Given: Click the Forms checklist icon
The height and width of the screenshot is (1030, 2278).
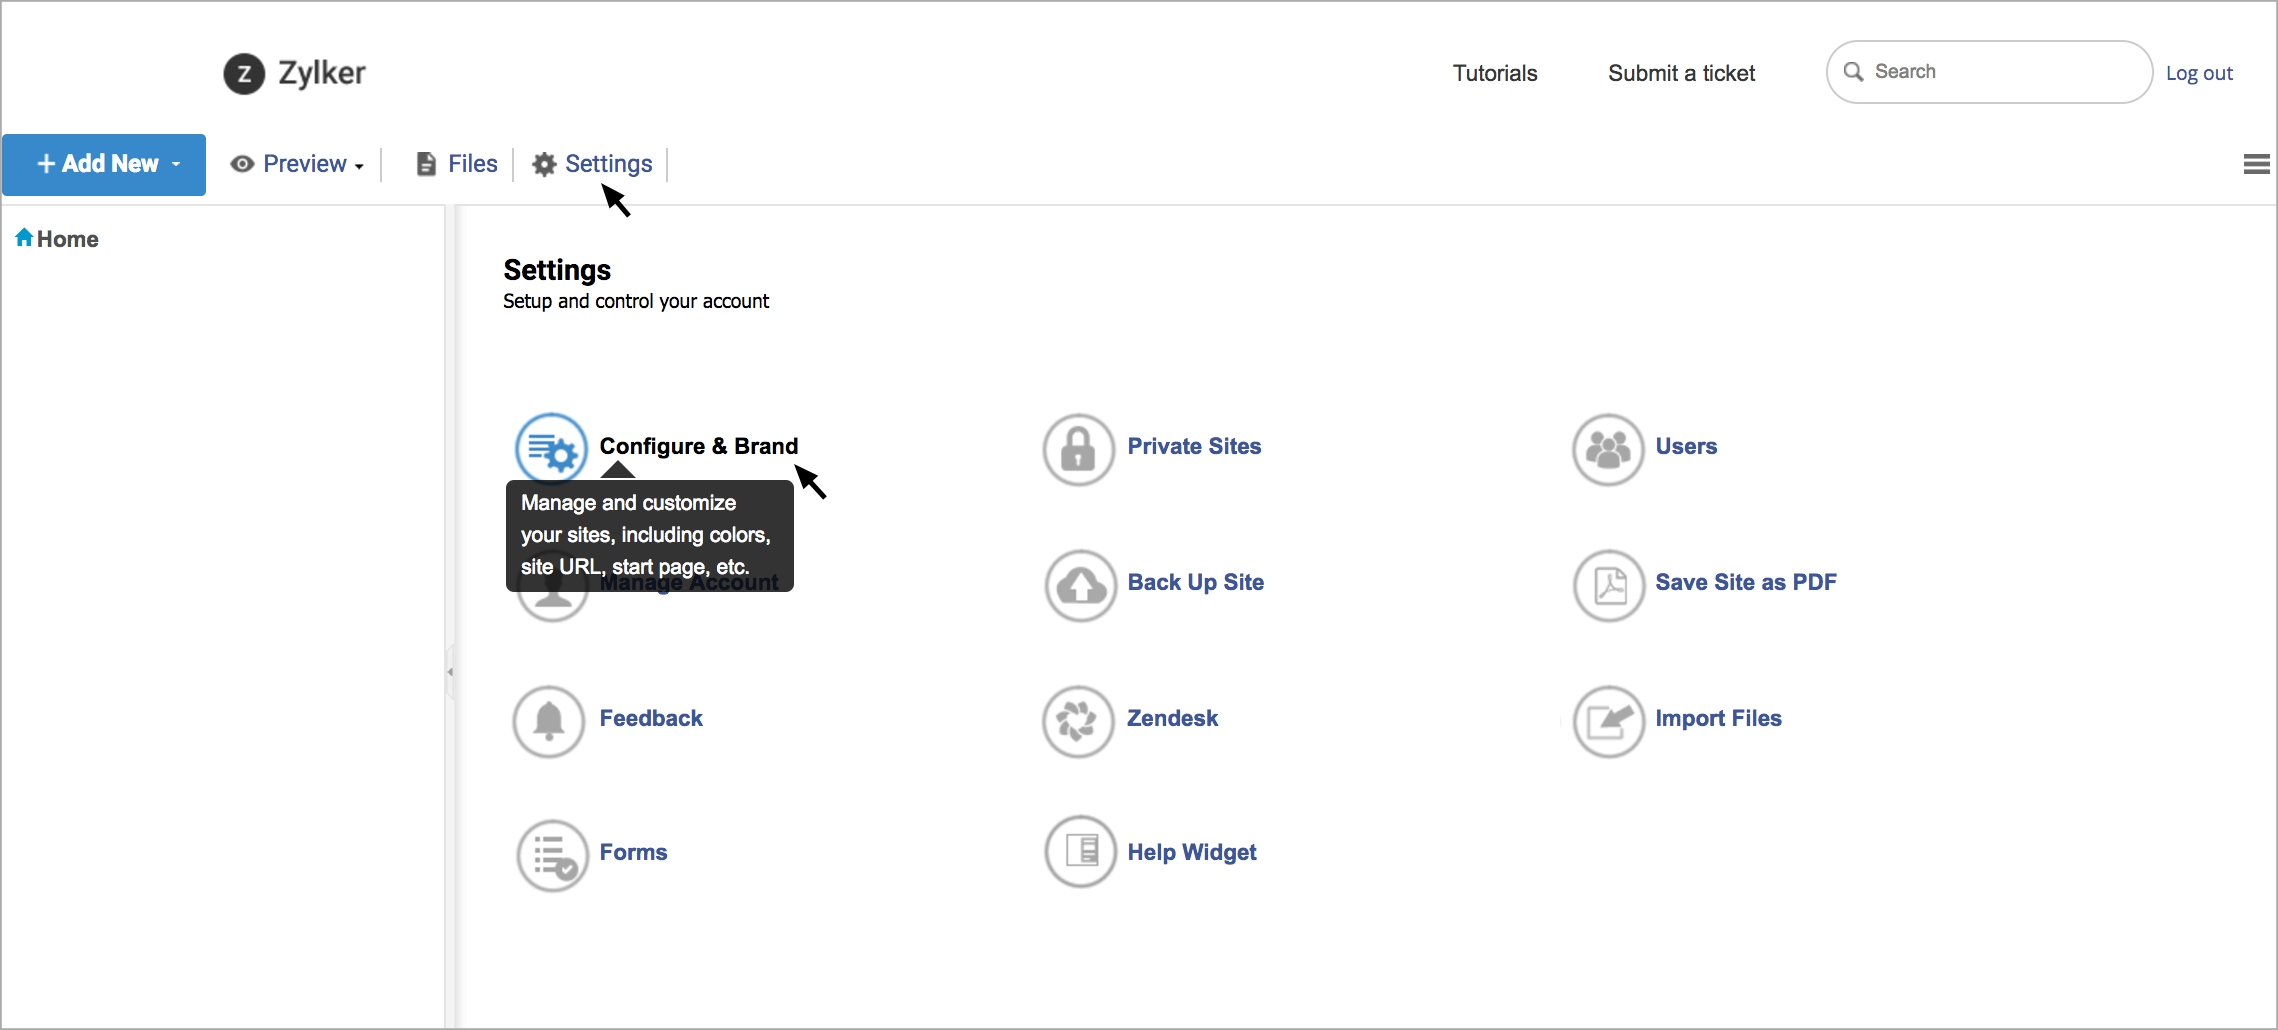Looking at the screenshot, I should (x=552, y=856).
